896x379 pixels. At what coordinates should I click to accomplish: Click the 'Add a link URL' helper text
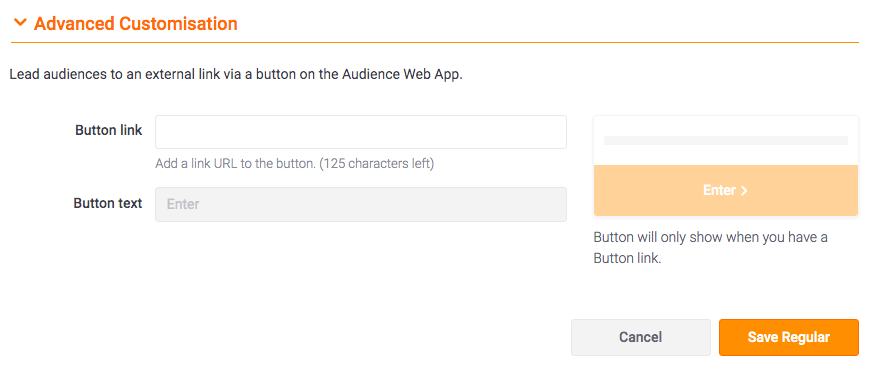(235, 164)
